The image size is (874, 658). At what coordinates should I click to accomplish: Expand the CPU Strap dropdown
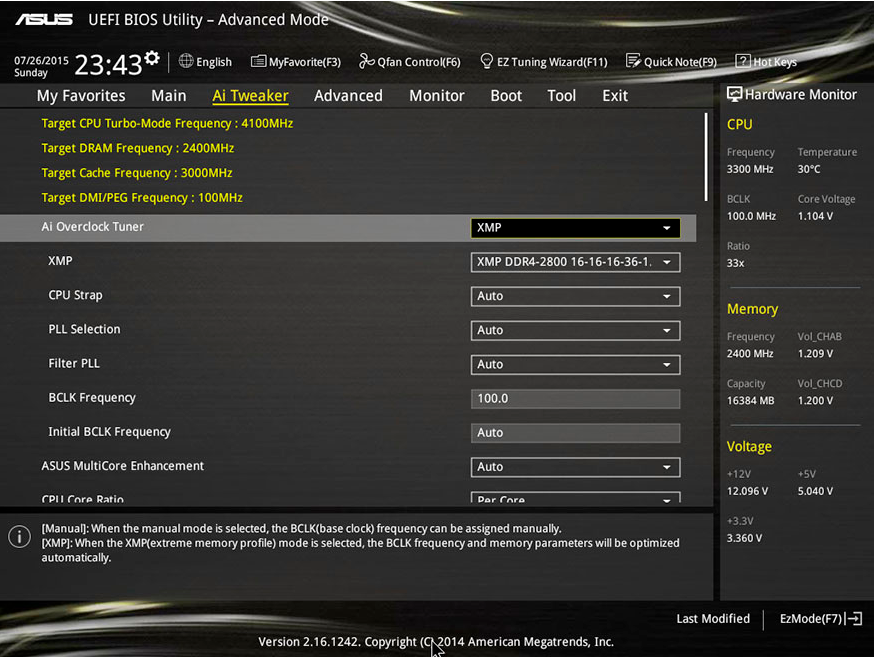[x=575, y=296]
